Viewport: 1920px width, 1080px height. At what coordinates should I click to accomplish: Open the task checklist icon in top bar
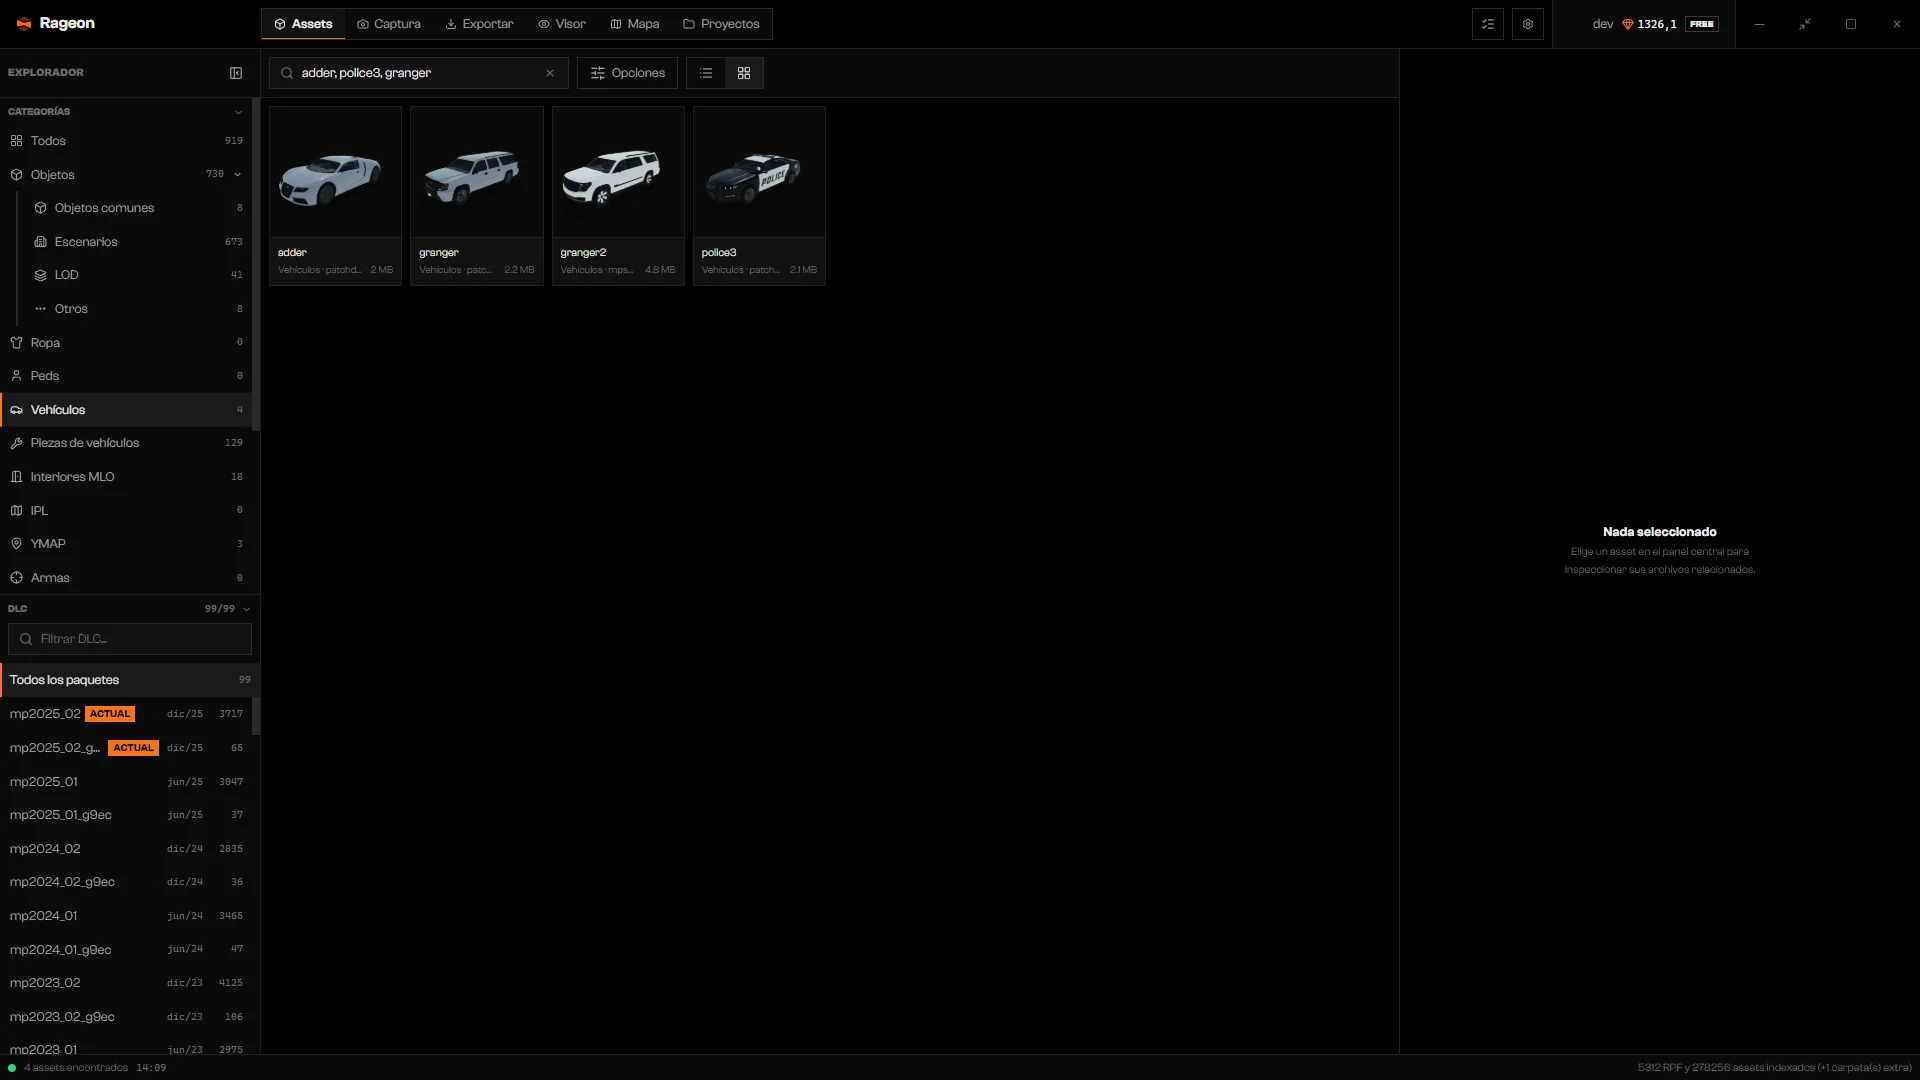point(1488,24)
